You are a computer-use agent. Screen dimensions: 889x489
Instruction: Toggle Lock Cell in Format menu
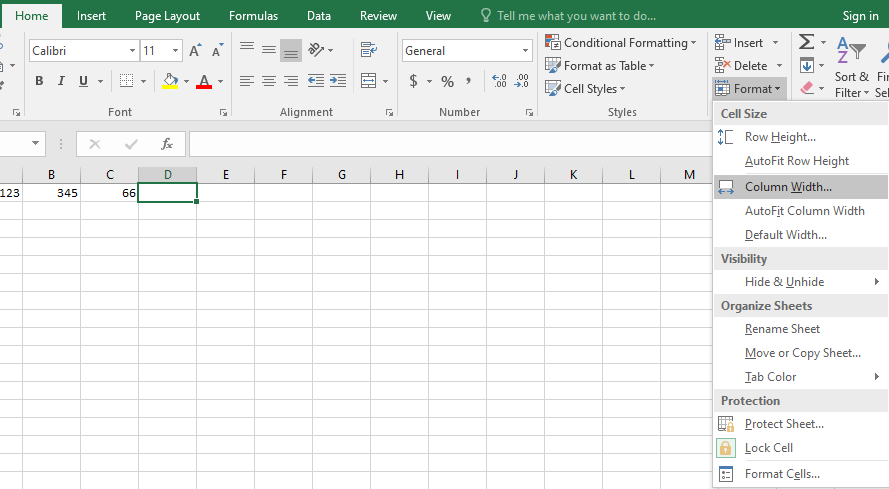click(x=768, y=448)
